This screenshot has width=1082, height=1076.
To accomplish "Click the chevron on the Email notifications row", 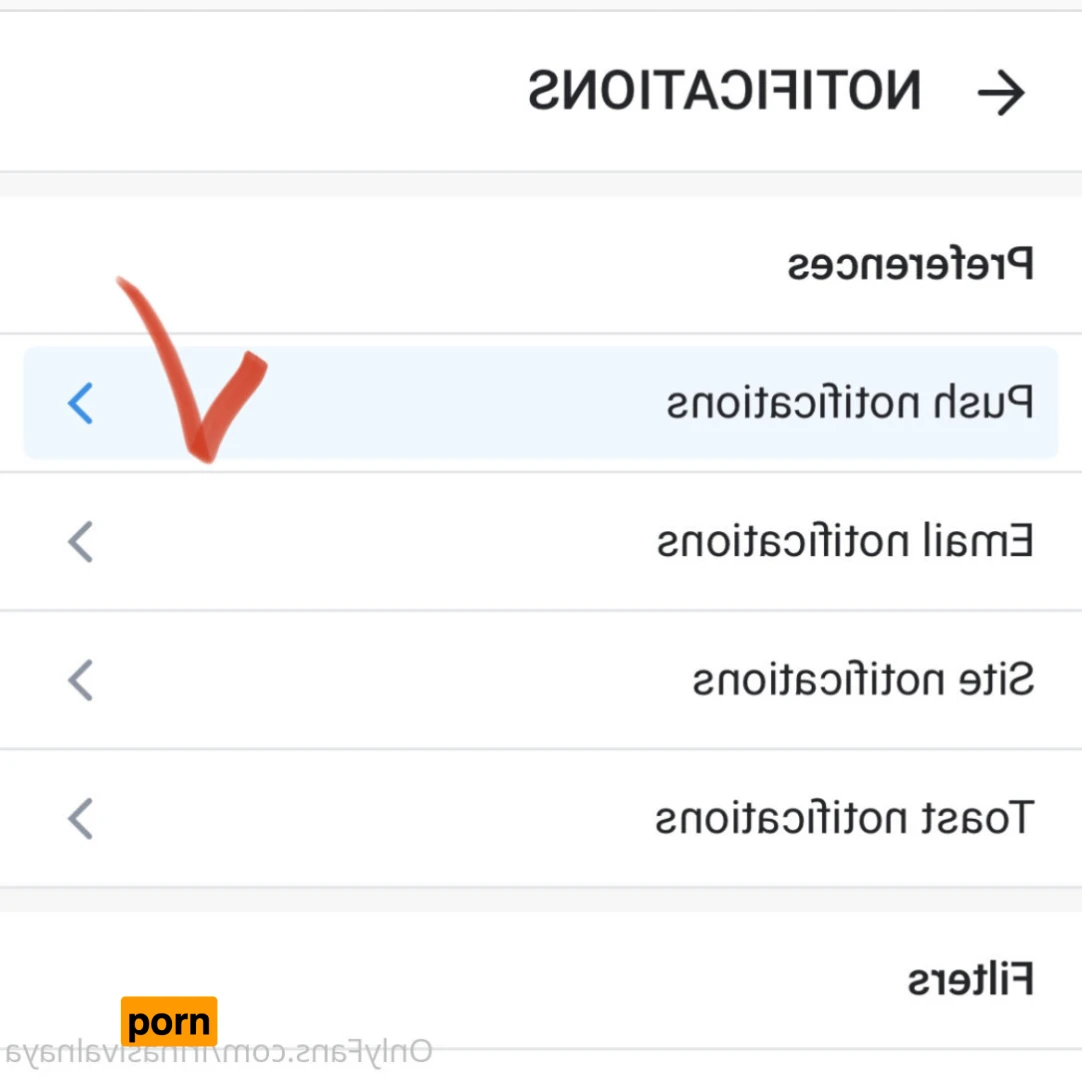I will (x=80, y=542).
